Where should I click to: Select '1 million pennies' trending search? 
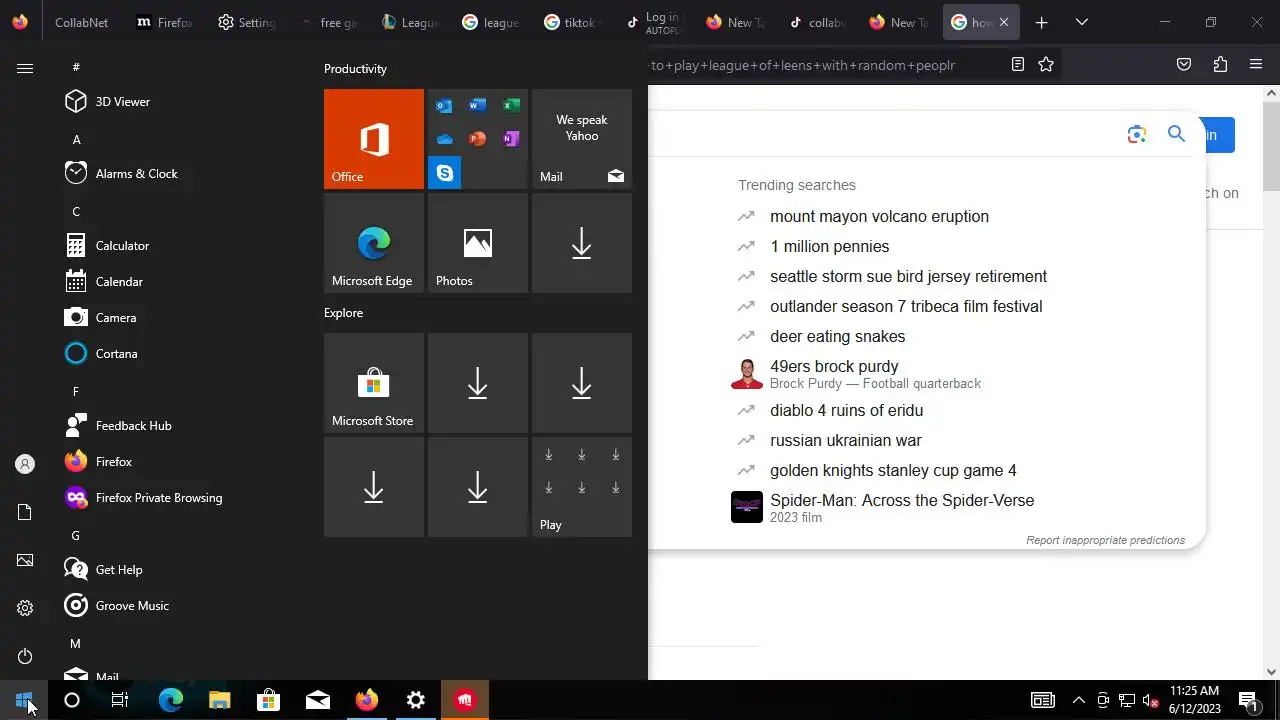click(829, 246)
